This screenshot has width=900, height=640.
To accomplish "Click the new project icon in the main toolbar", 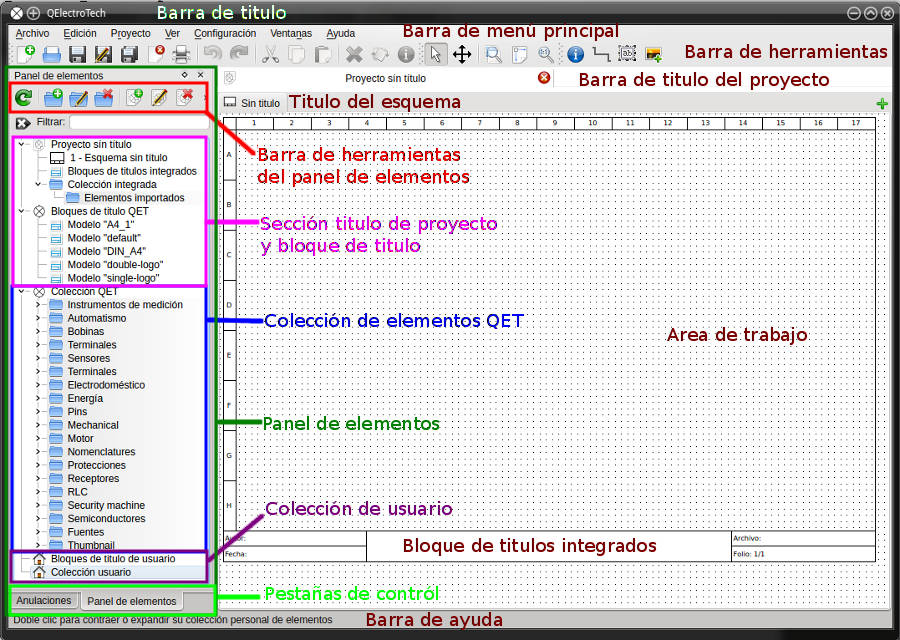I will (x=25, y=54).
